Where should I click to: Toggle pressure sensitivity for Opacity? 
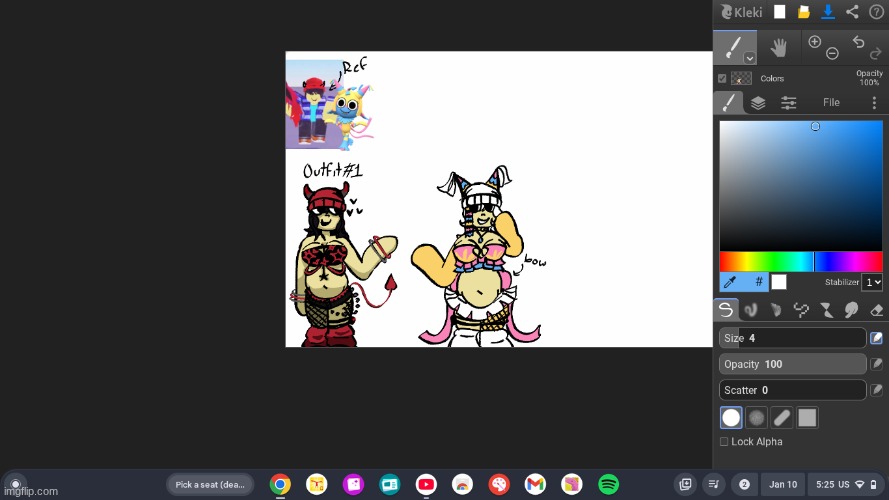pyautogui.click(x=877, y=364)
